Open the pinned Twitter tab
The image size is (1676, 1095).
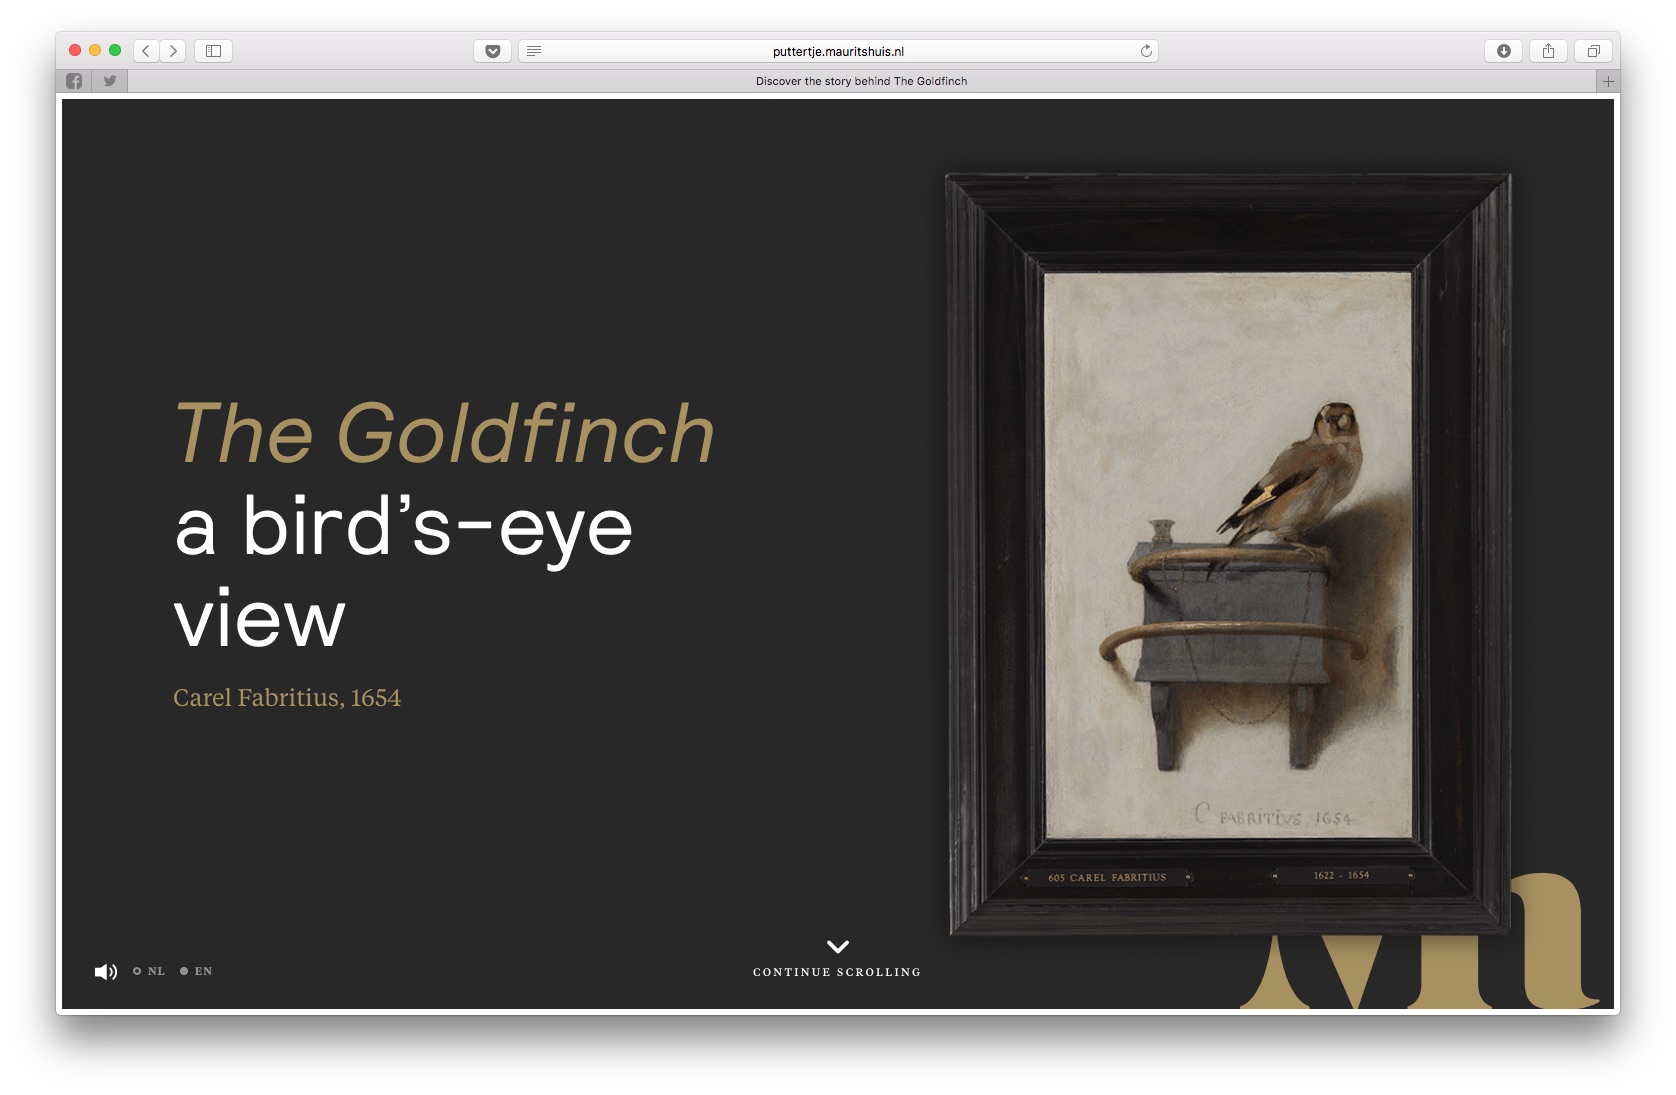tap(110, 81)
